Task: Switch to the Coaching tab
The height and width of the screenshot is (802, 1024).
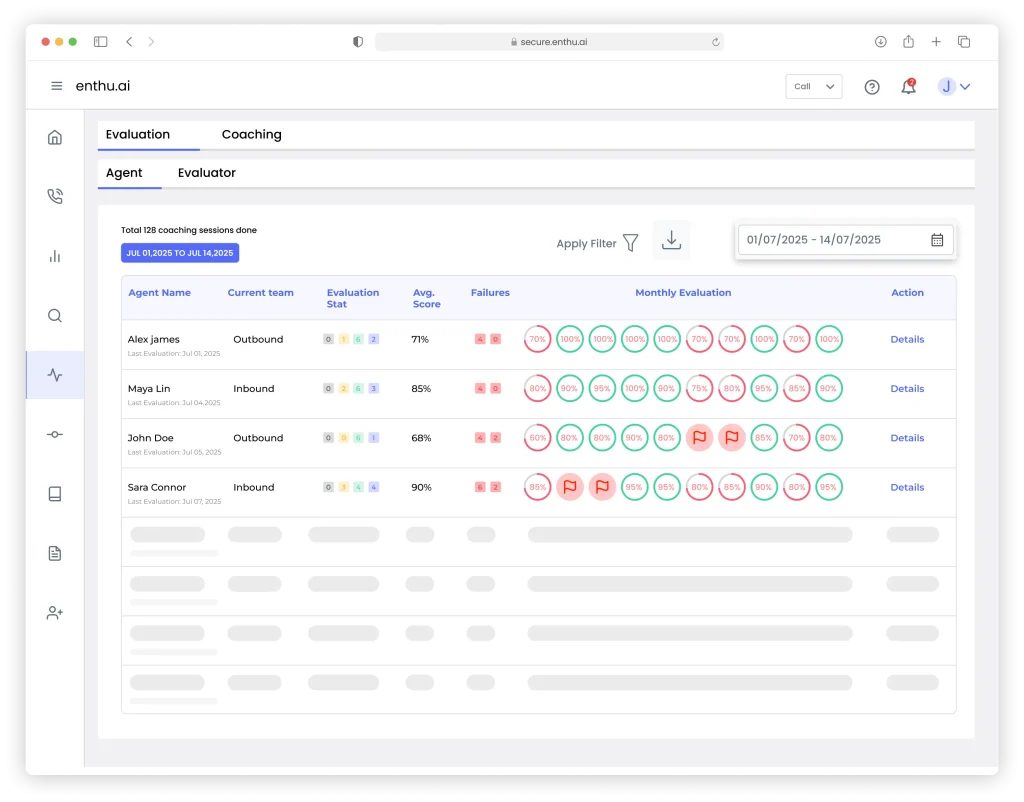Action: 251,134
